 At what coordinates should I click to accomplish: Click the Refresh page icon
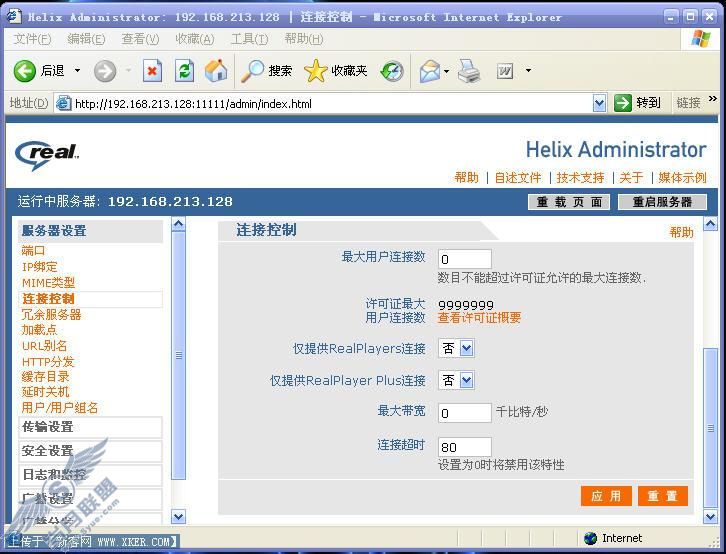(184, 71)
